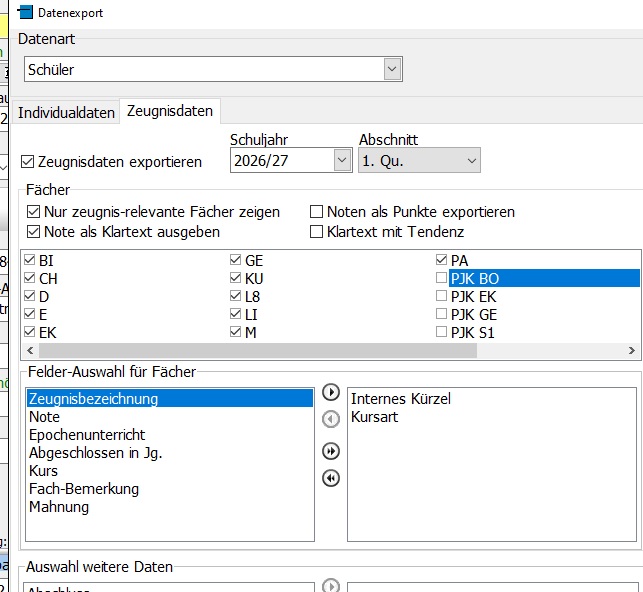643x592 pixels.
Task: Select Kurs in field list
Action: (x=170, y=471)
